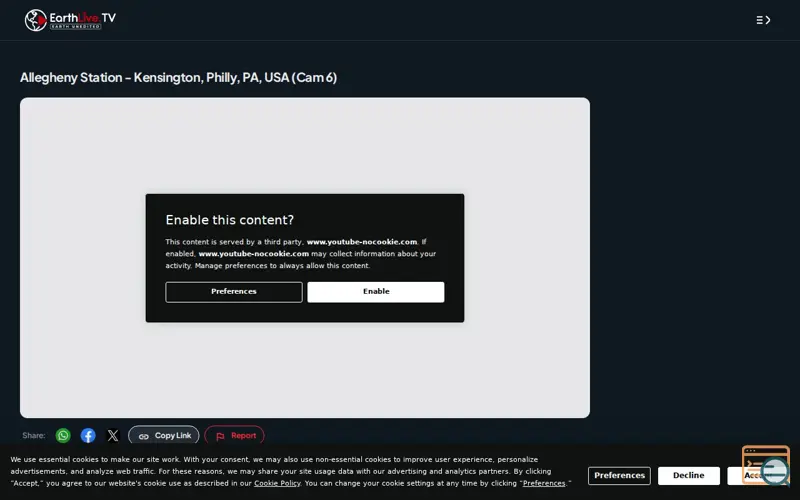Copy the stream link
This screenshot has height=500, width=800.
[164, 435]
